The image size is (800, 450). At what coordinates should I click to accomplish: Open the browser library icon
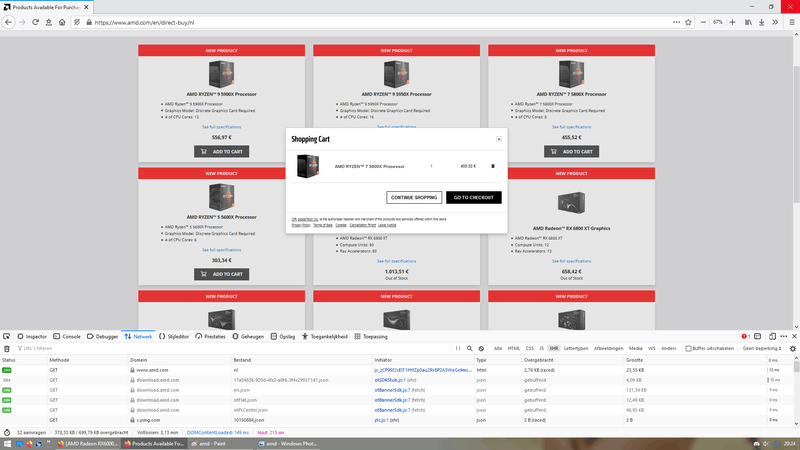[x=748, y=22]
